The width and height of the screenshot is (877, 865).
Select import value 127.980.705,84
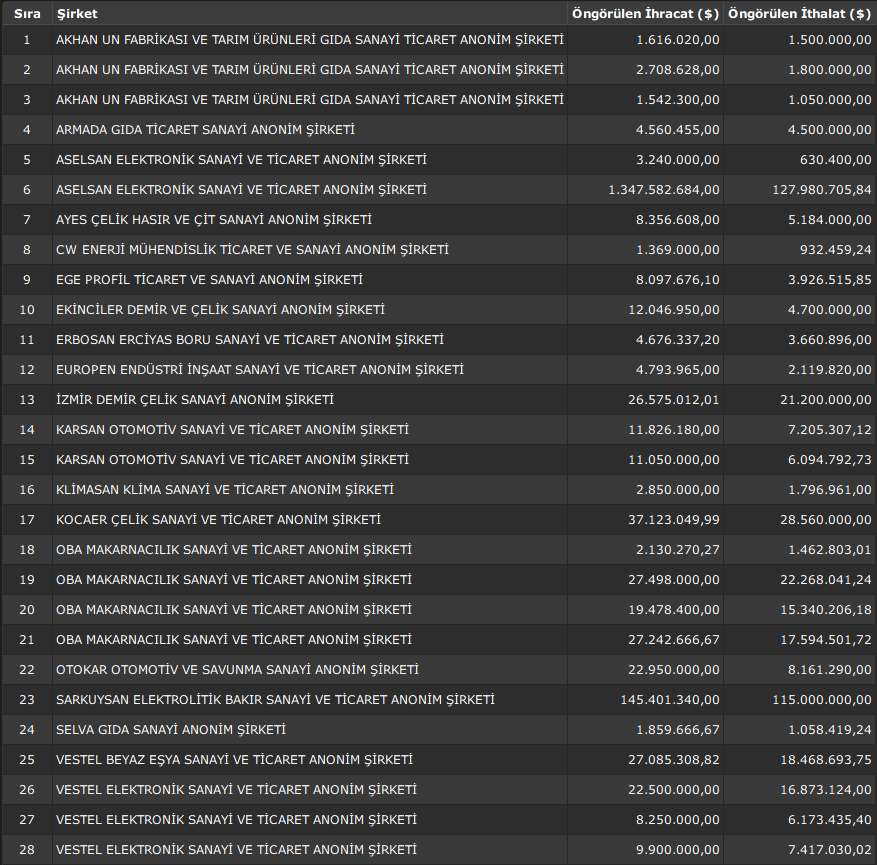tap(822, 190)
